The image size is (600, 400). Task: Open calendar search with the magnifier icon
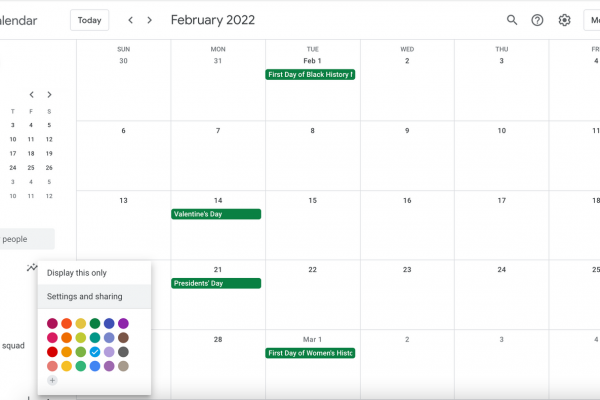pyautogui.click(x=512, y=20)
